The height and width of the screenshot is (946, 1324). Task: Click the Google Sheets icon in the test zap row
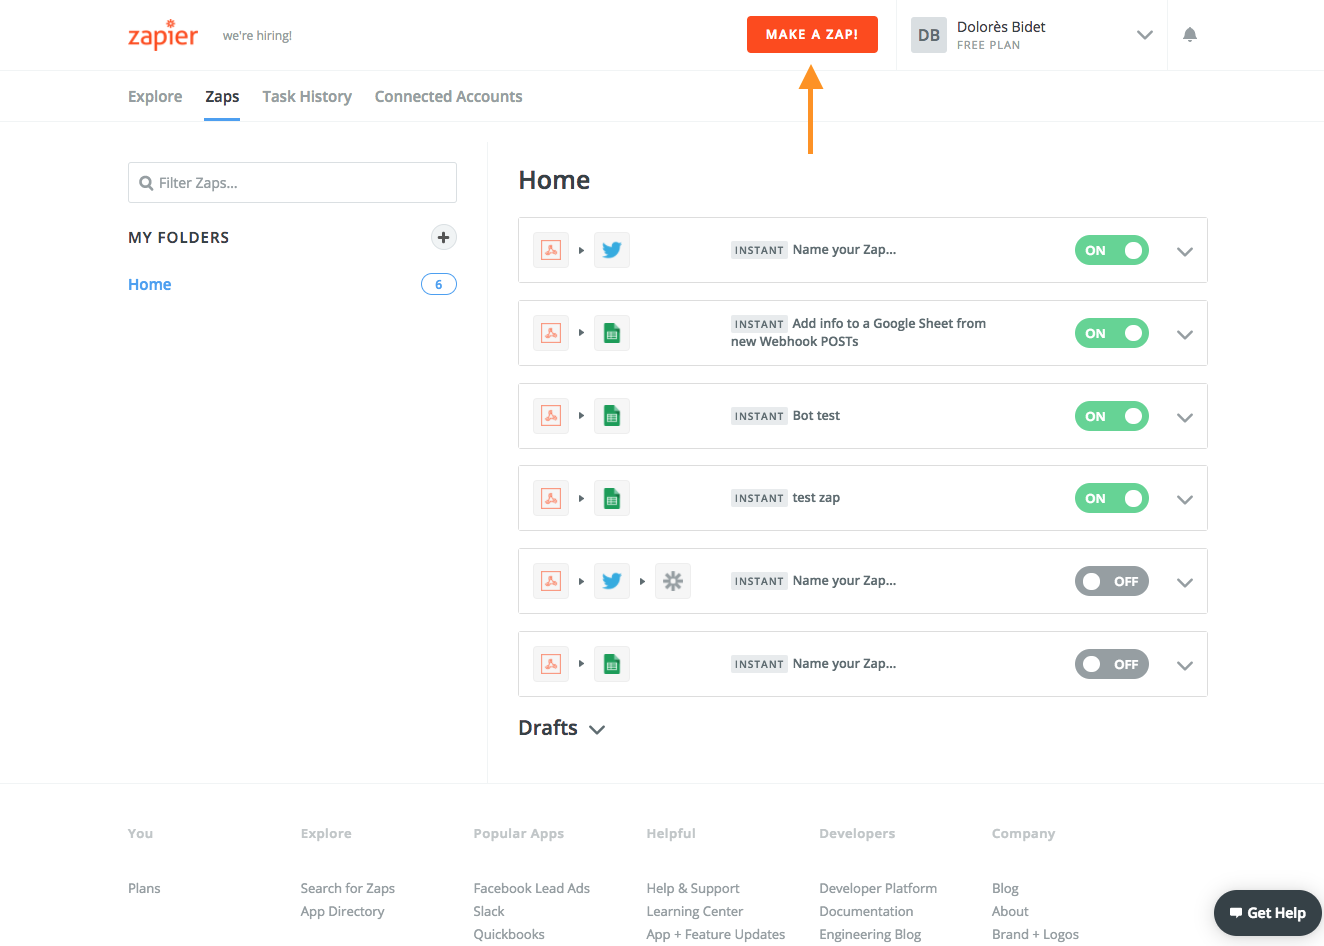coord(612,498)
